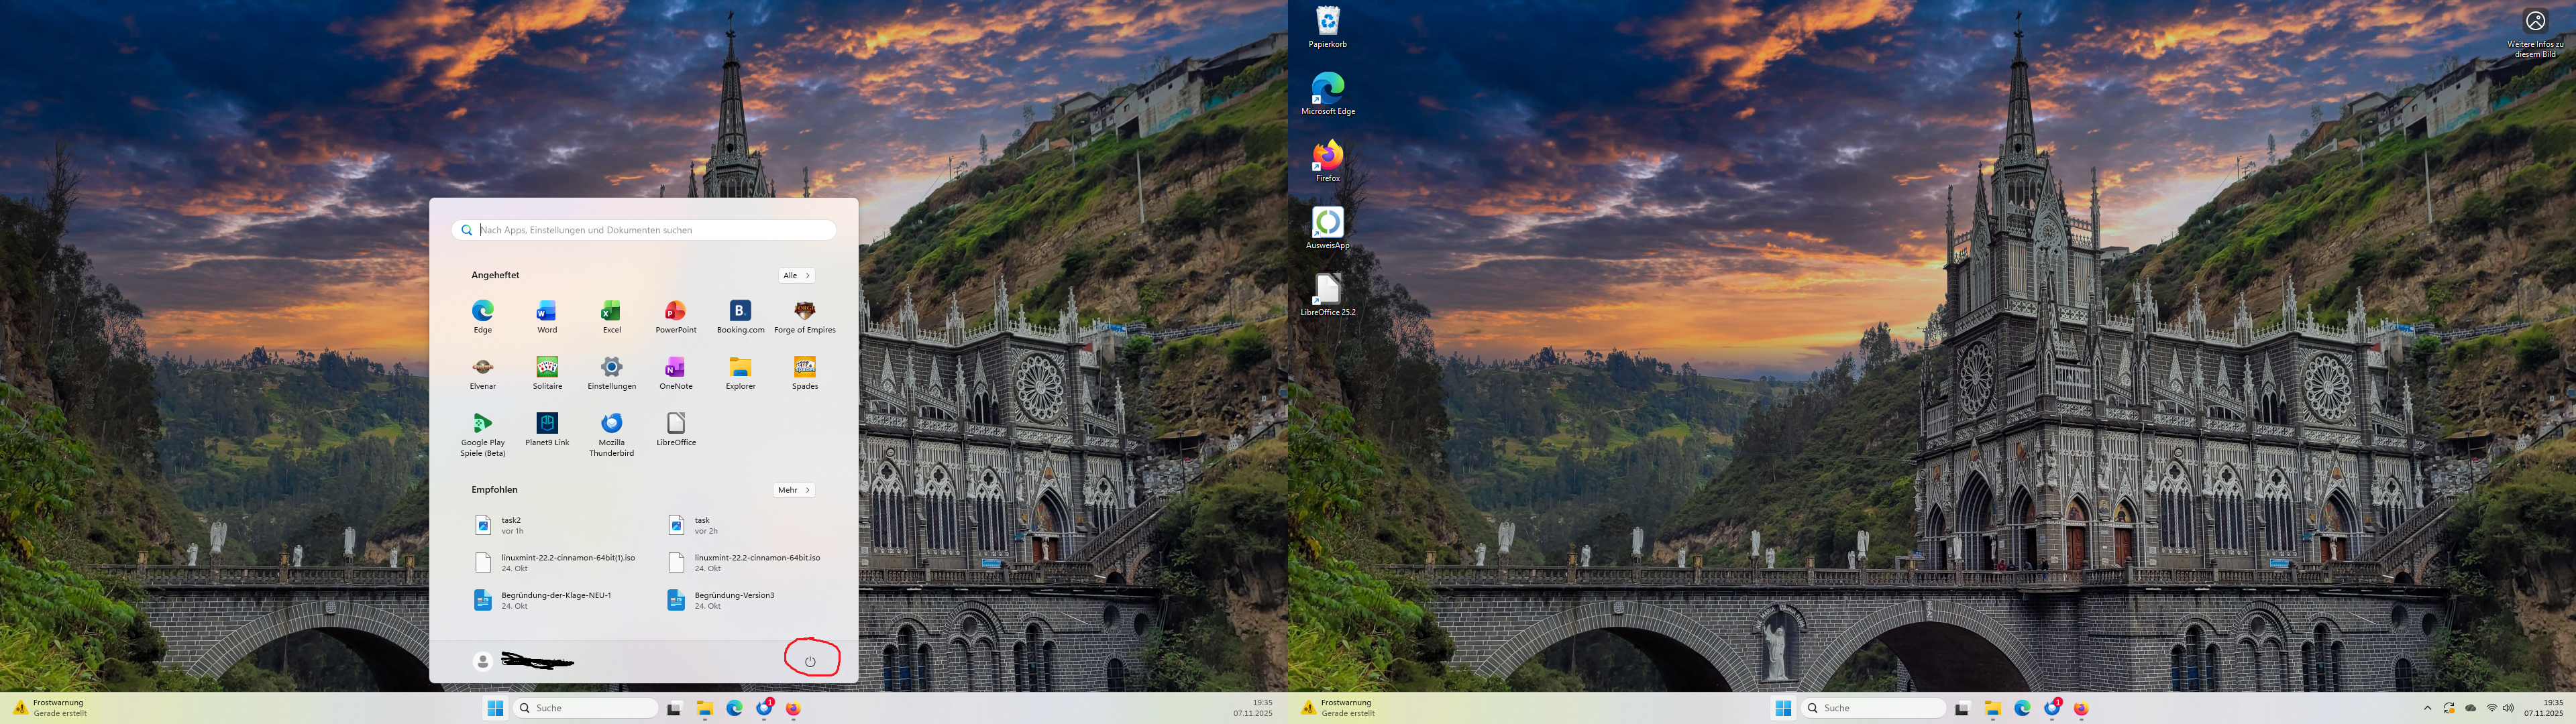
Task: Open Weitere Infos zu diesem Bild
Action: pos(2535,22)
